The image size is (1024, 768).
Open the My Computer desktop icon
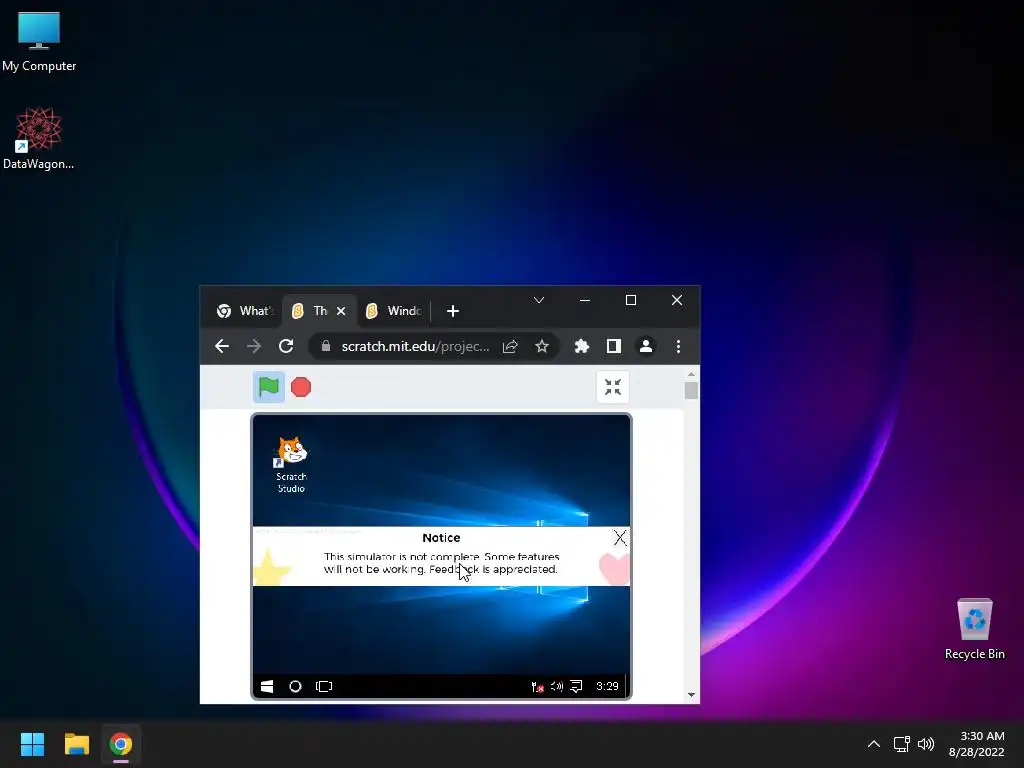(39, 41)
